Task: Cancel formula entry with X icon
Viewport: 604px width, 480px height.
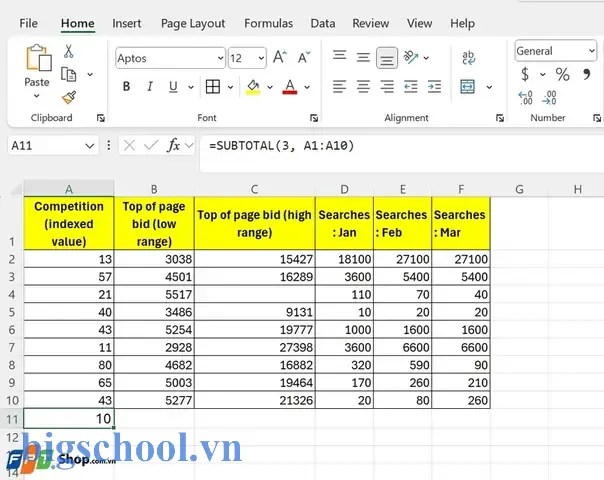Action: [x=129, y=145]
